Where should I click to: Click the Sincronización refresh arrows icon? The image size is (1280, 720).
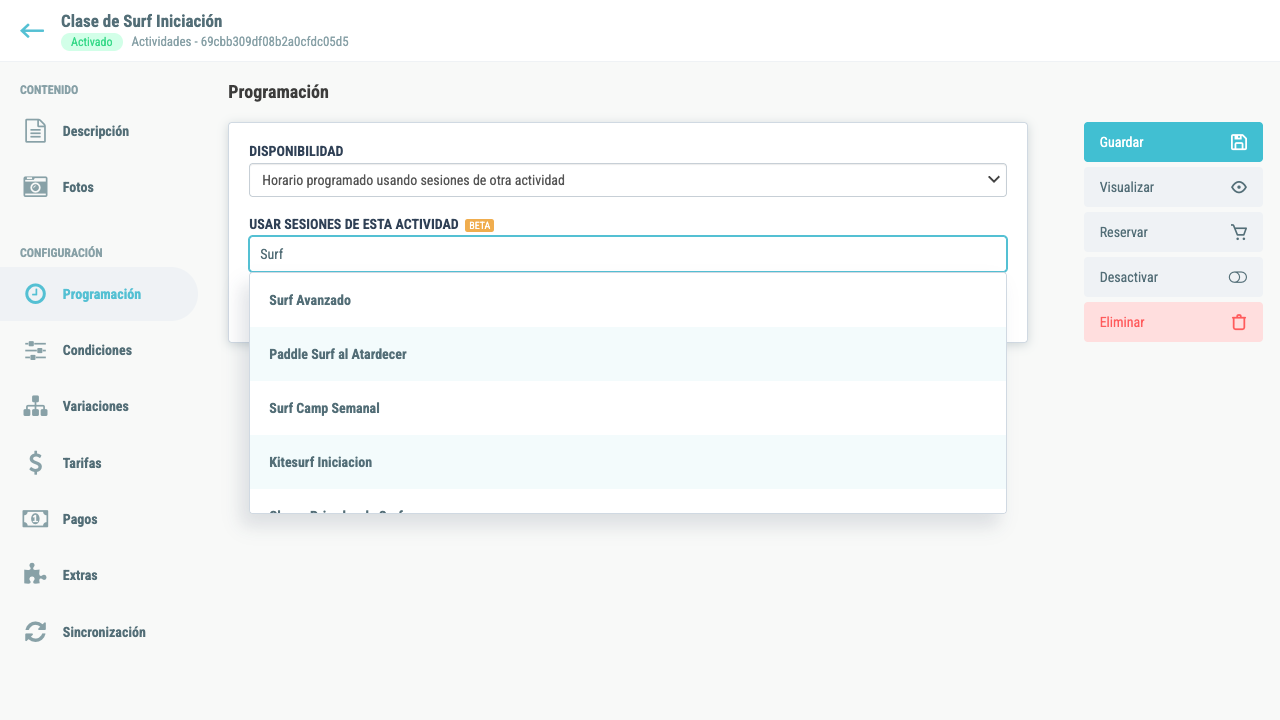(35, 632)
